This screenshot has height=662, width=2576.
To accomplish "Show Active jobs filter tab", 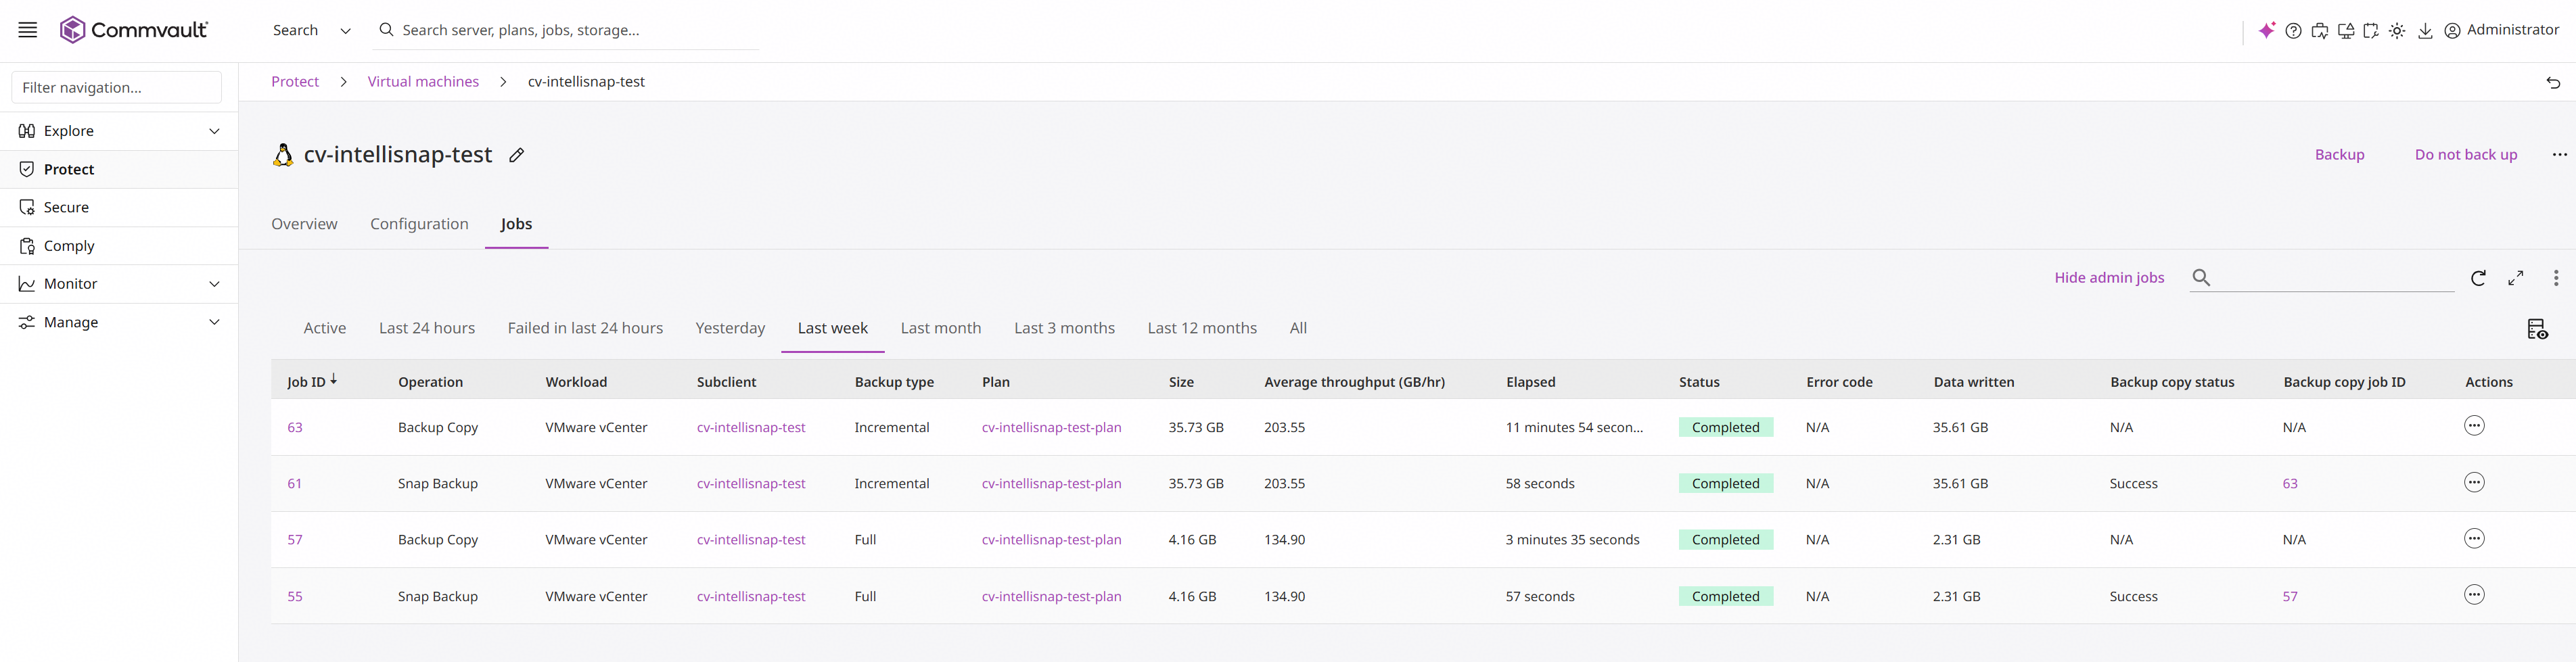I will [x=325, y=328].
